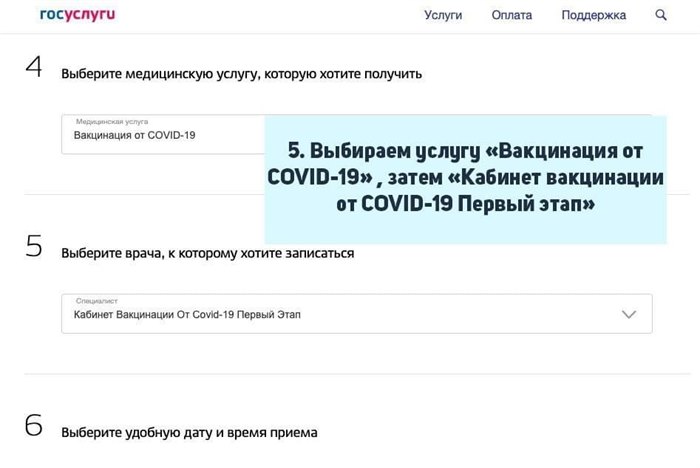The width and height of the screenshot is (700, 468).
Task: Click the 'Вакцинация от COVID-19' selected value
Action: point(134,136)
